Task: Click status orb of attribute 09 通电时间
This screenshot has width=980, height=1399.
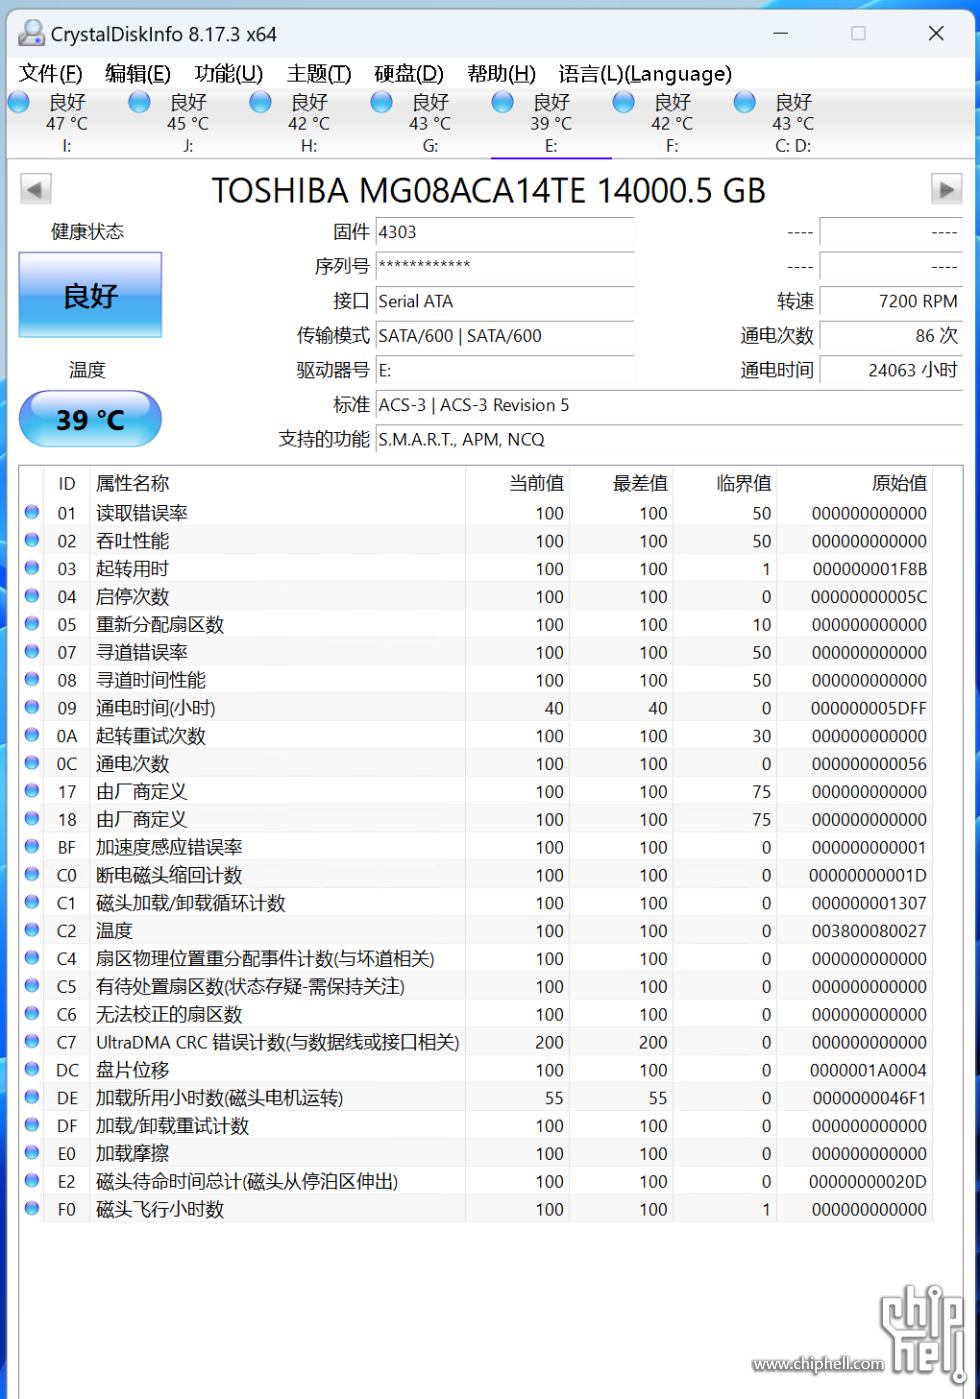Action: pos(32,707)
